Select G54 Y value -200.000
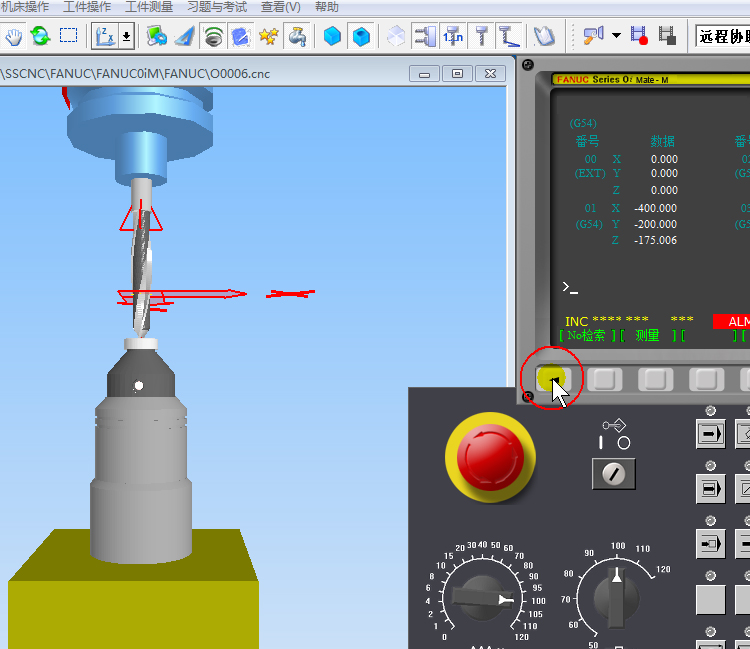This screenshot has width=750, height=649. click(x=655, y=224)
